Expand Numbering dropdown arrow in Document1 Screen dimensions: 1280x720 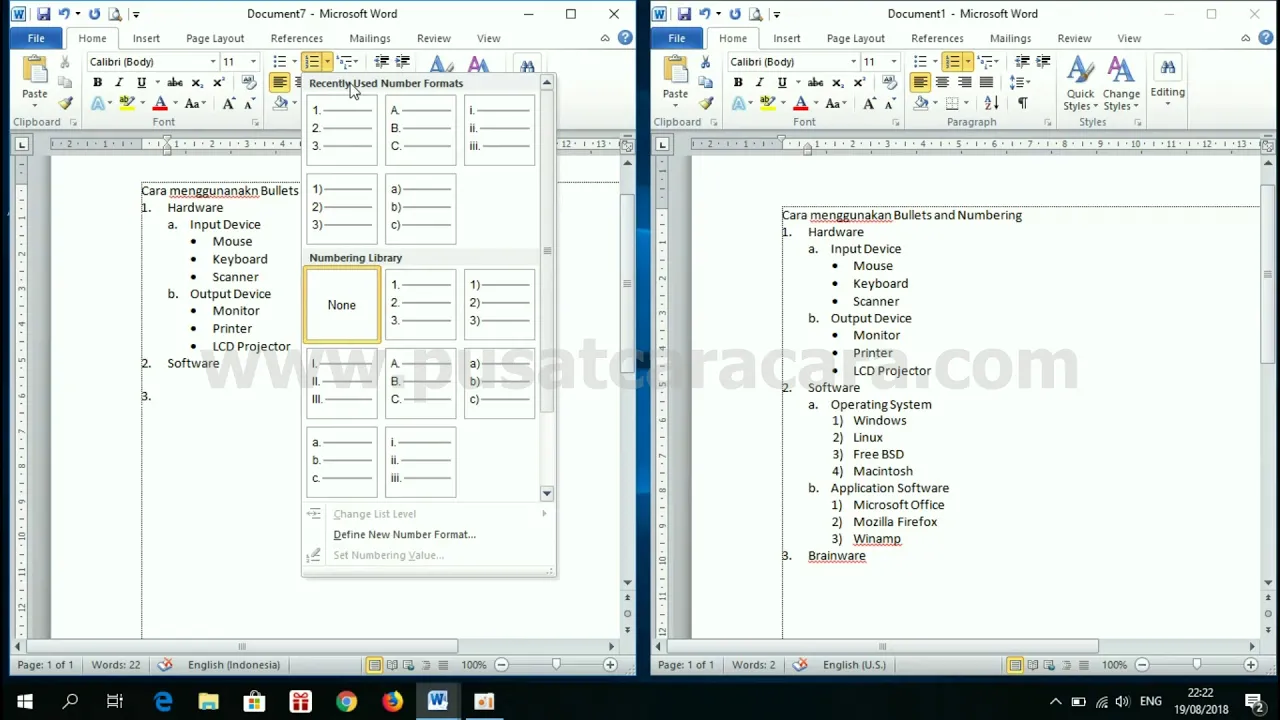point(967,62)
